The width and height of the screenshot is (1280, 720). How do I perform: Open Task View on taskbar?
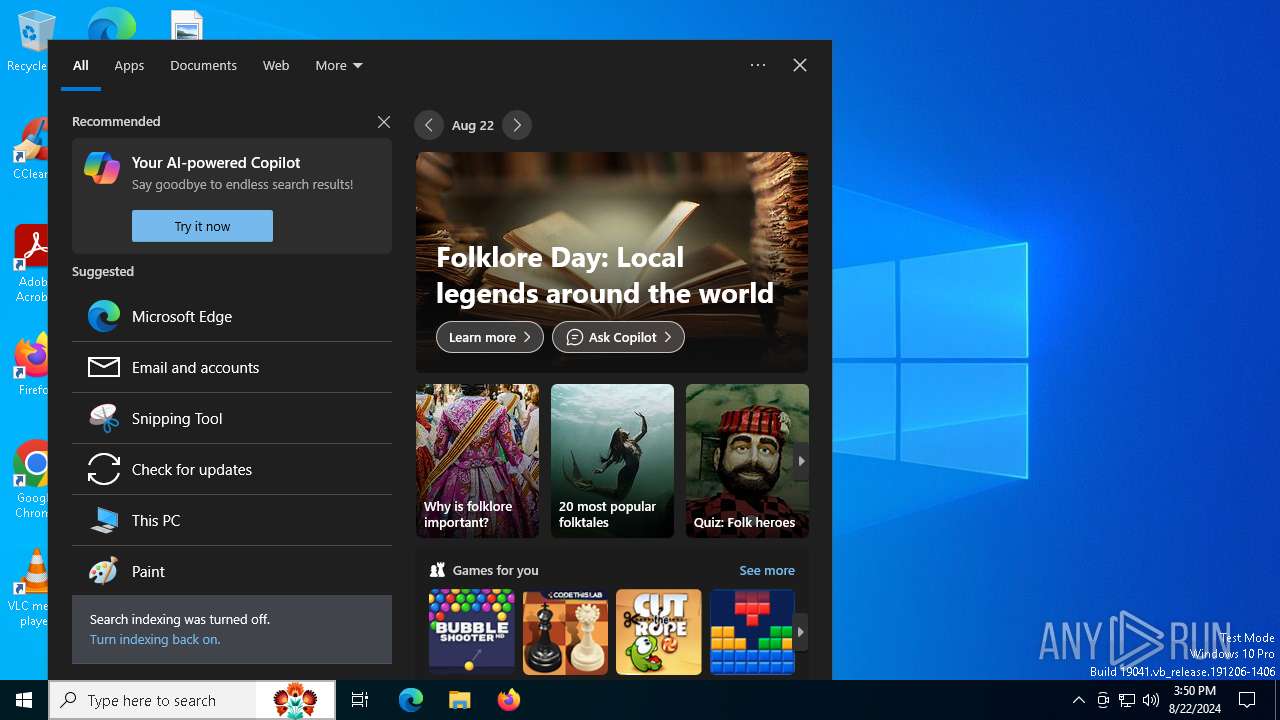(x=360, y=700)
